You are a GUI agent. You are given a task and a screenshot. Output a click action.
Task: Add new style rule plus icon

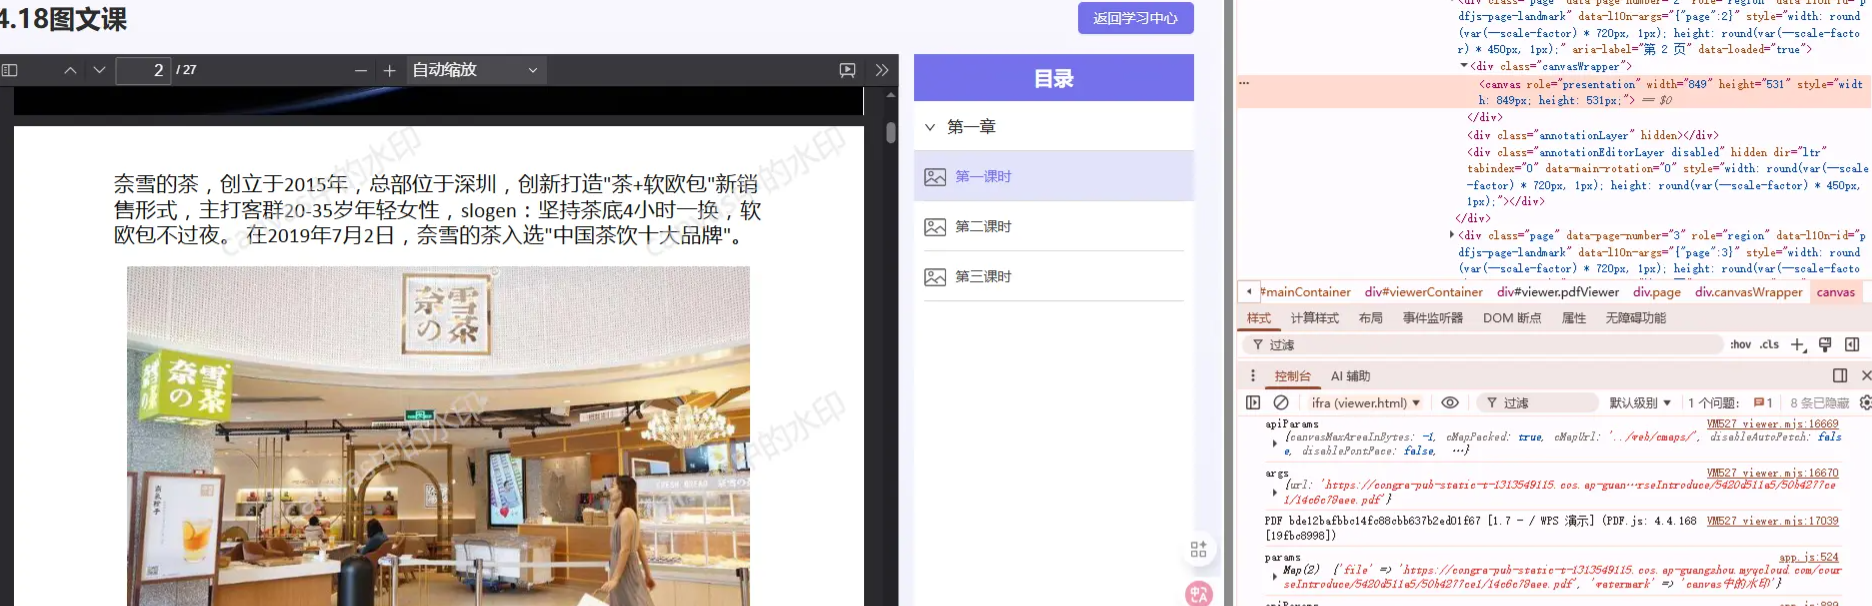point(1798,345)
